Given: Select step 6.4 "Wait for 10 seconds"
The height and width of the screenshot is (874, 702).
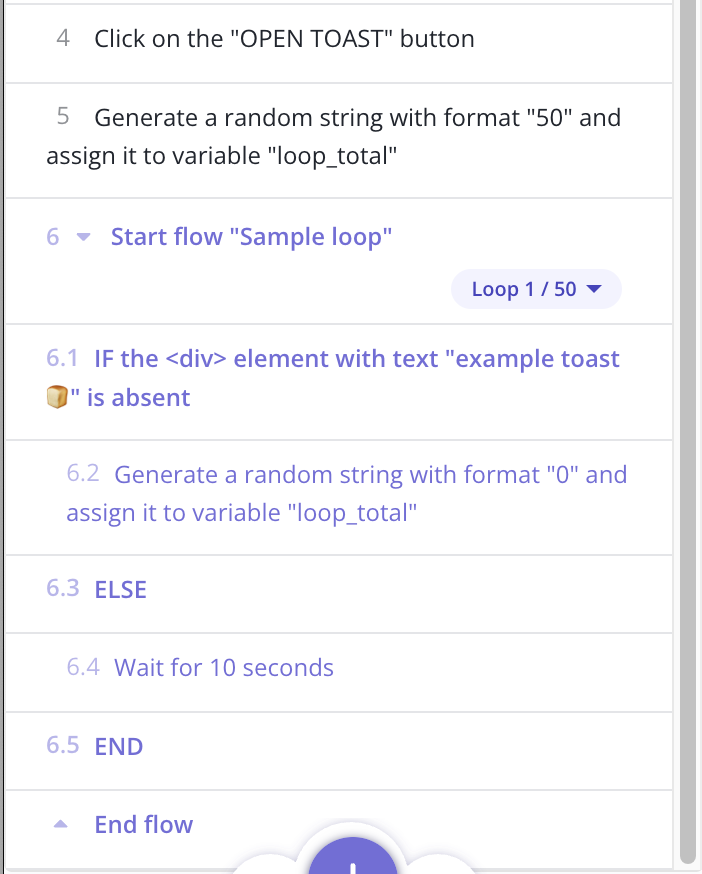Looking at the screenshot, I should (223, 667).
